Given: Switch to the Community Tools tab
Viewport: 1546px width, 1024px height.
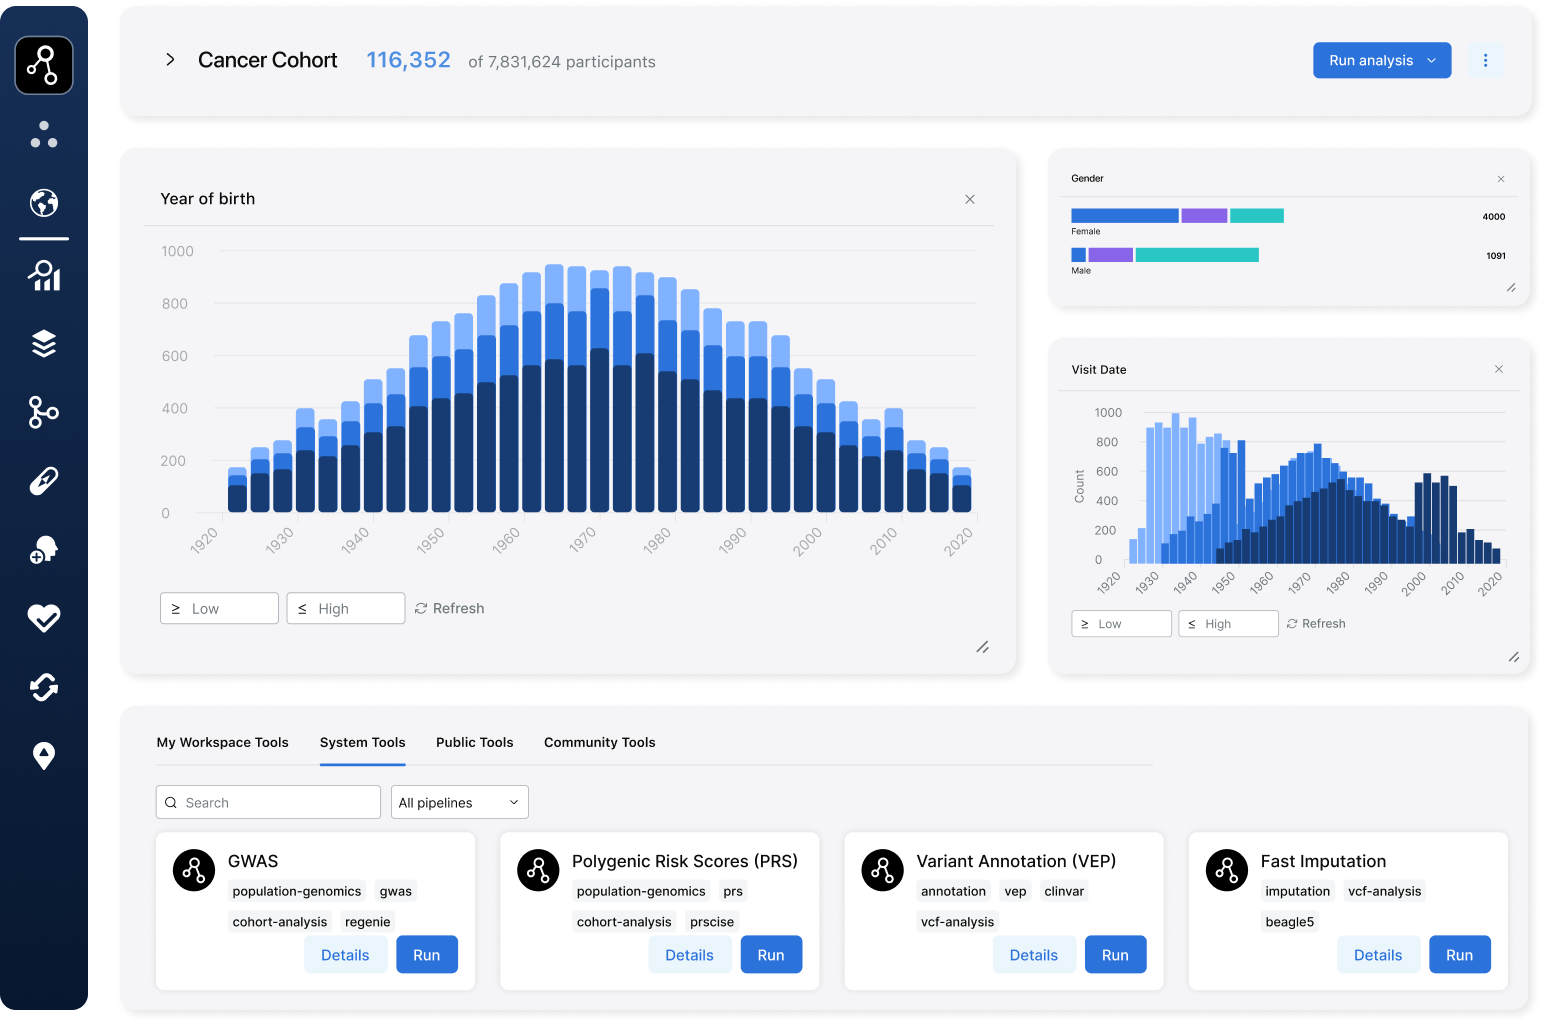Looking at the screenshot, I should click(599, 742).
